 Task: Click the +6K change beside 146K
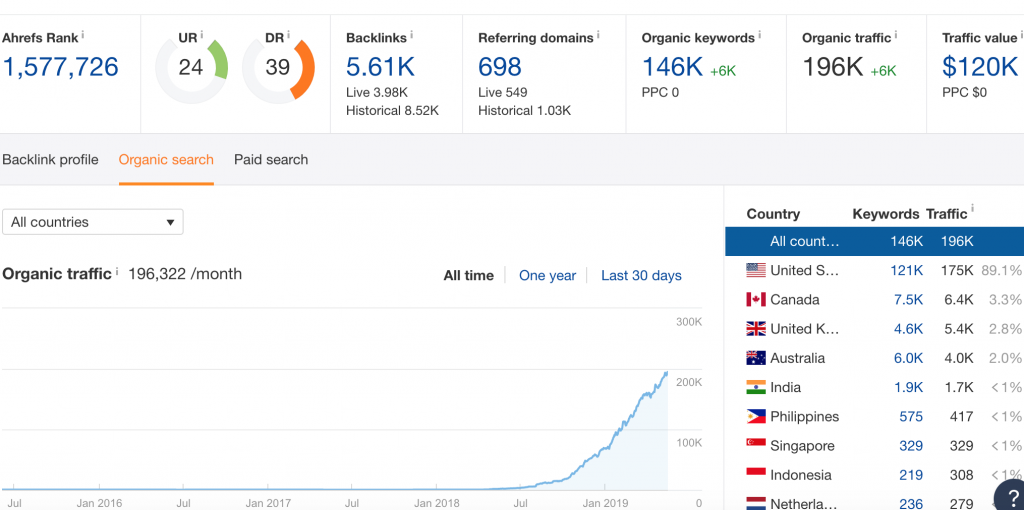click(x=723, y=71)
